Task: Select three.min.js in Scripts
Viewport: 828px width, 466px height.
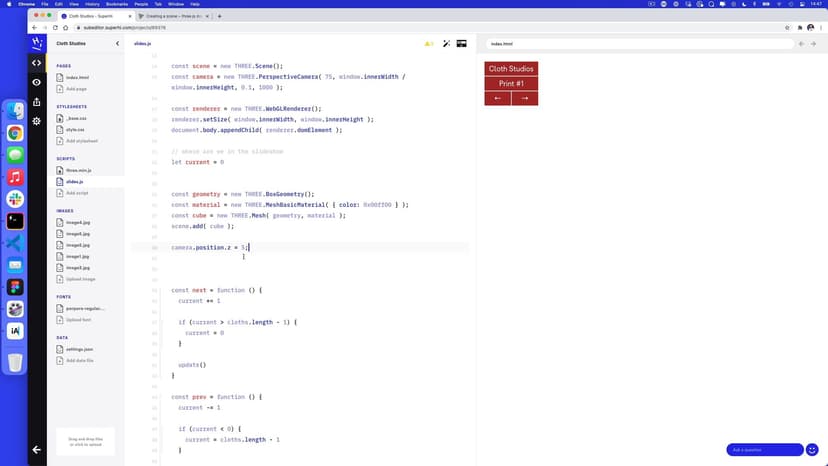Action: click(79, 170)
